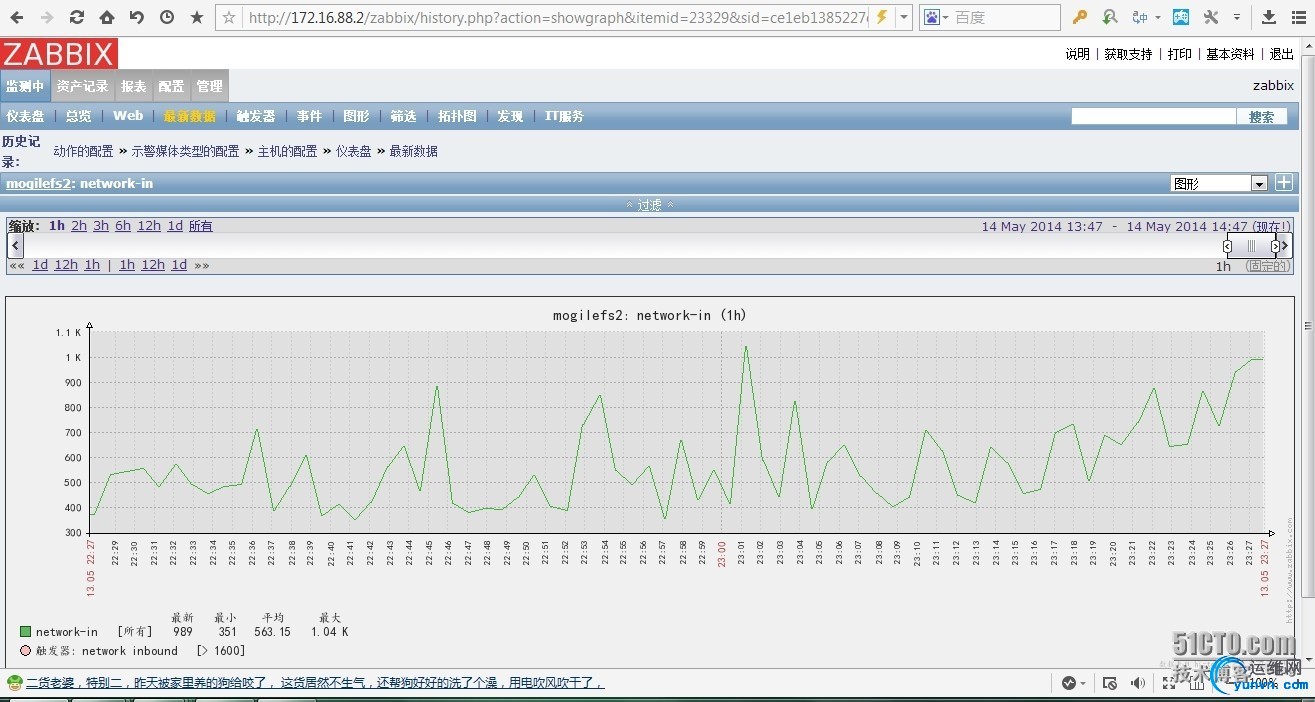Click the news ticker headline link

(315, 683)
